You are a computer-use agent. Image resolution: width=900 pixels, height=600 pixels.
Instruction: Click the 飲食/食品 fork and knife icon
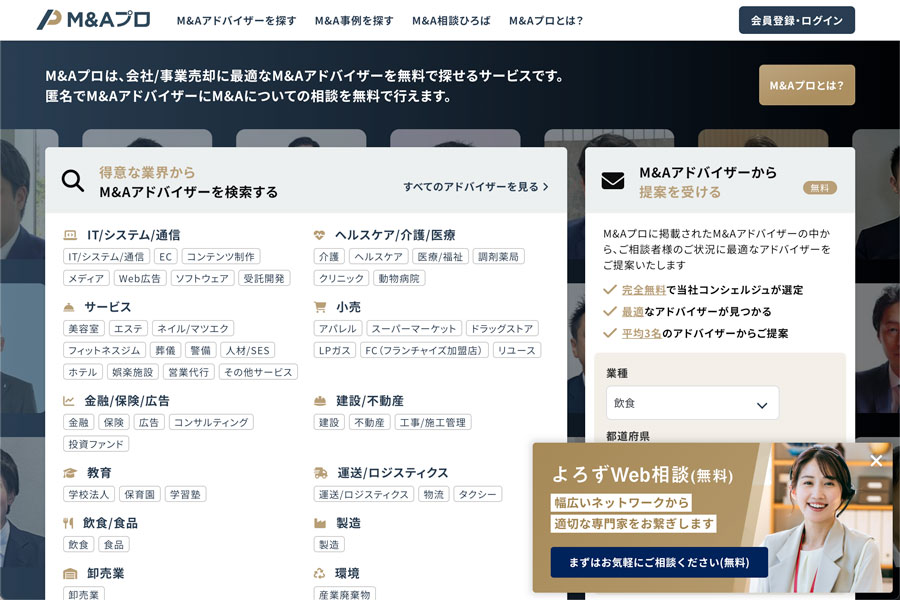click(x=68, y=523)
